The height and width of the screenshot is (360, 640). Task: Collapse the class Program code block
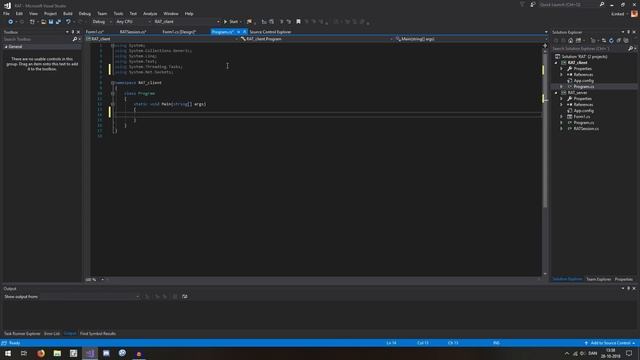113,93
